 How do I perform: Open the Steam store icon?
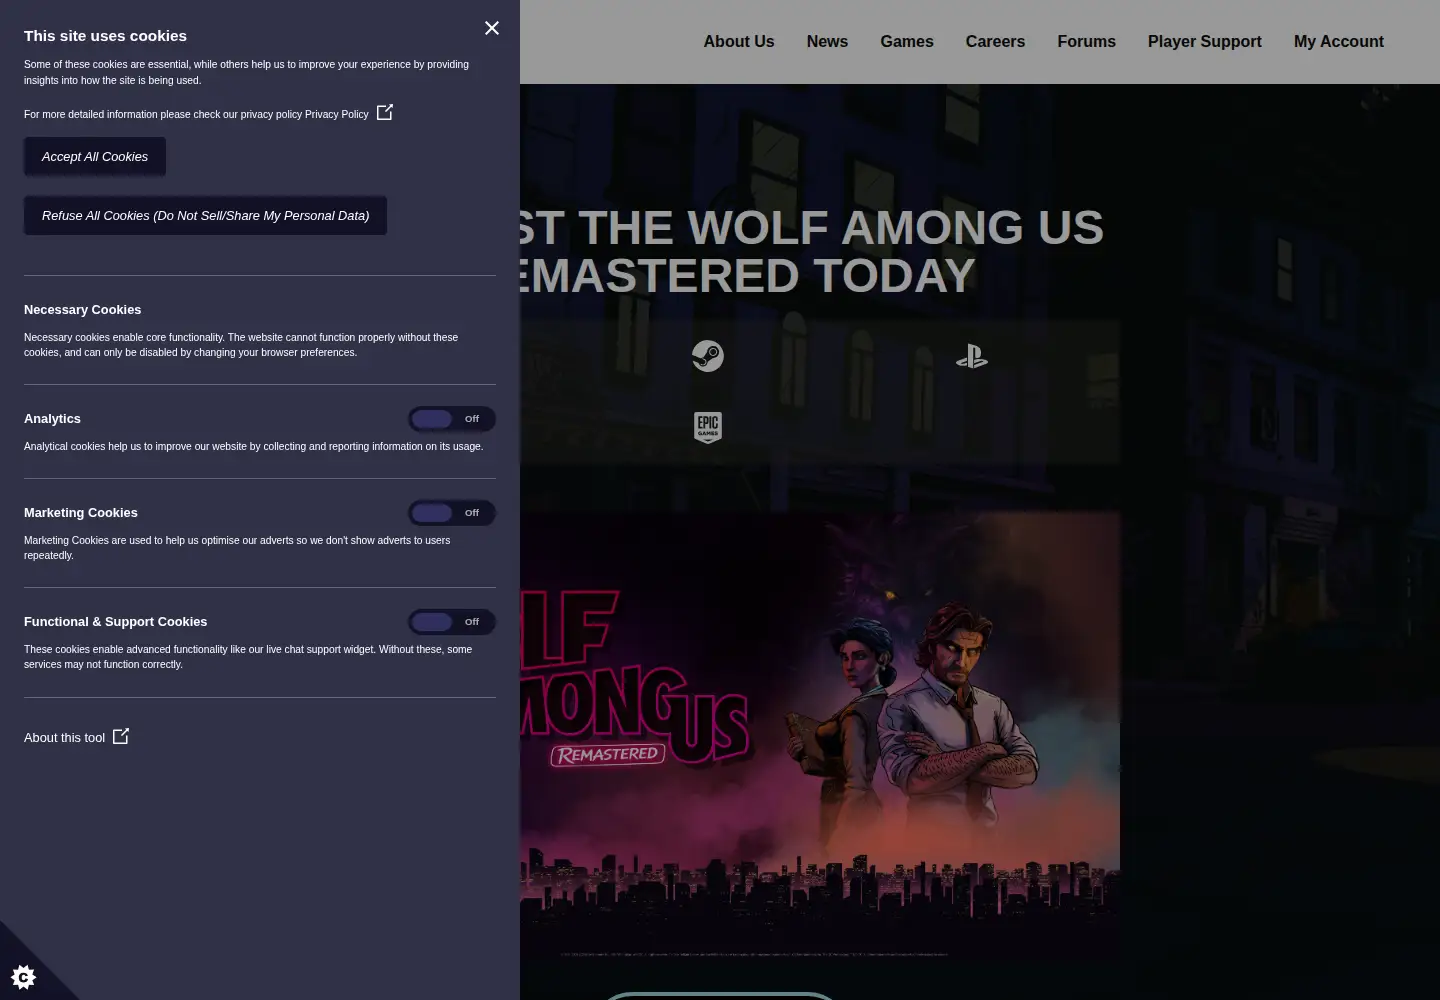(x=708, y=356)
